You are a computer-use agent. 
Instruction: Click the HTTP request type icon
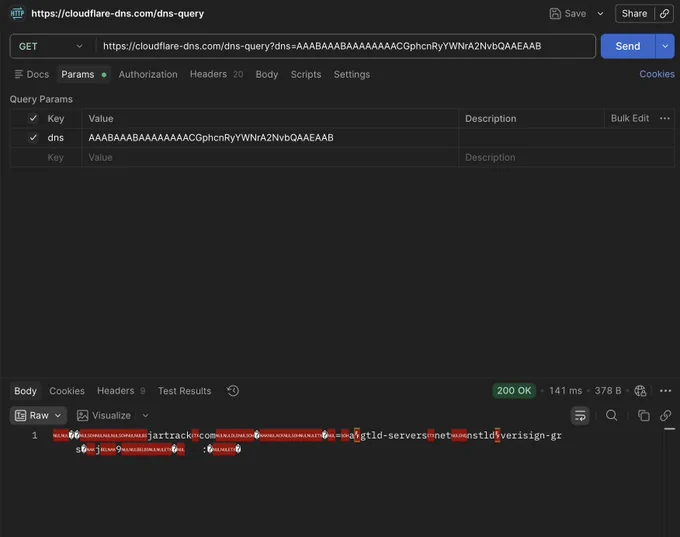click(x=17, y=13)
